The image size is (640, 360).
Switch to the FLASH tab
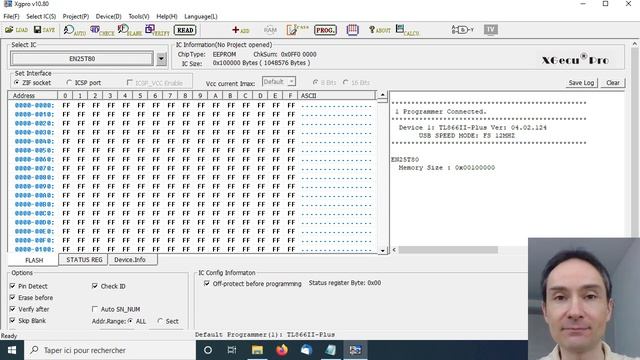[x=34, y=260]
